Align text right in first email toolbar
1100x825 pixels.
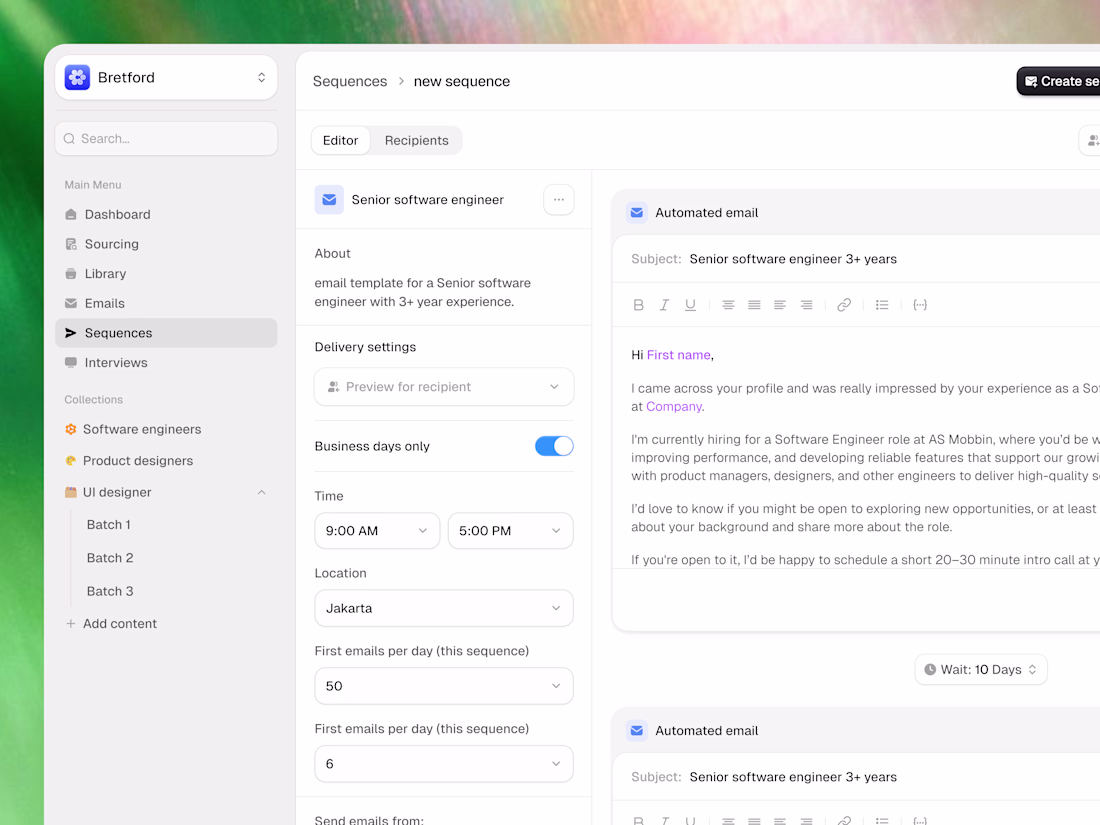(x=807, y=305)
